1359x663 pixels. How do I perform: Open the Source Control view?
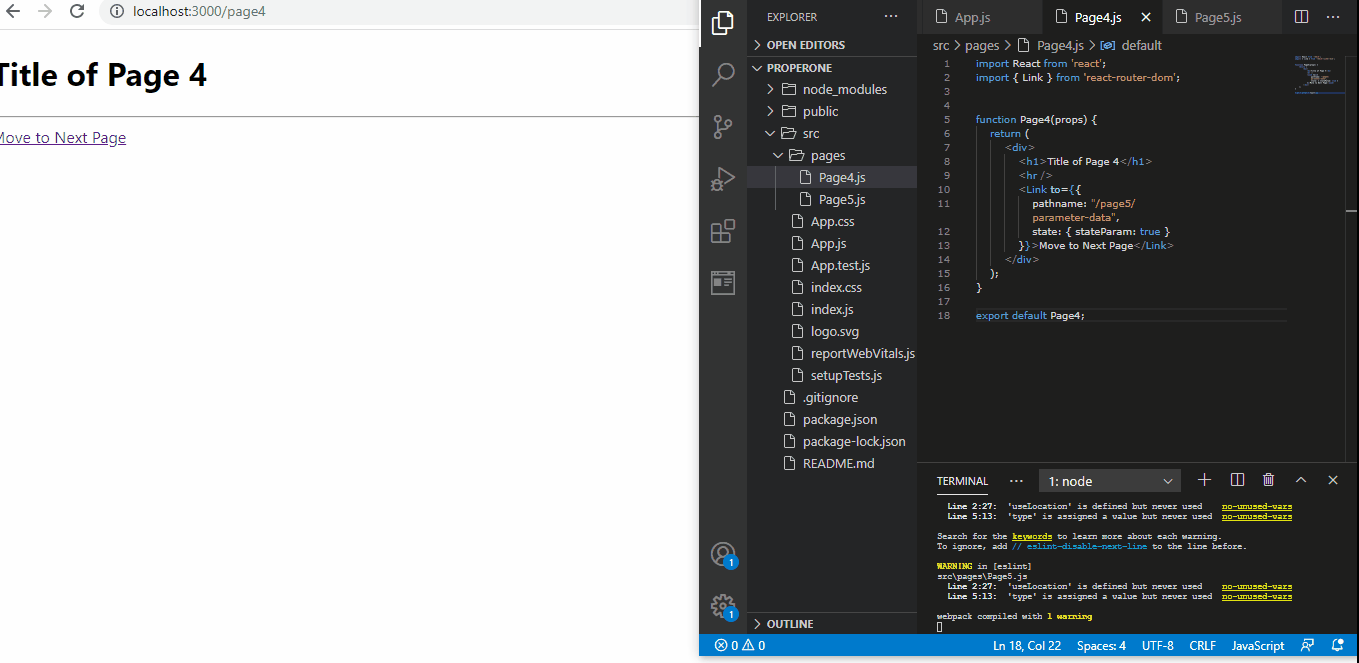coord(723,127)
